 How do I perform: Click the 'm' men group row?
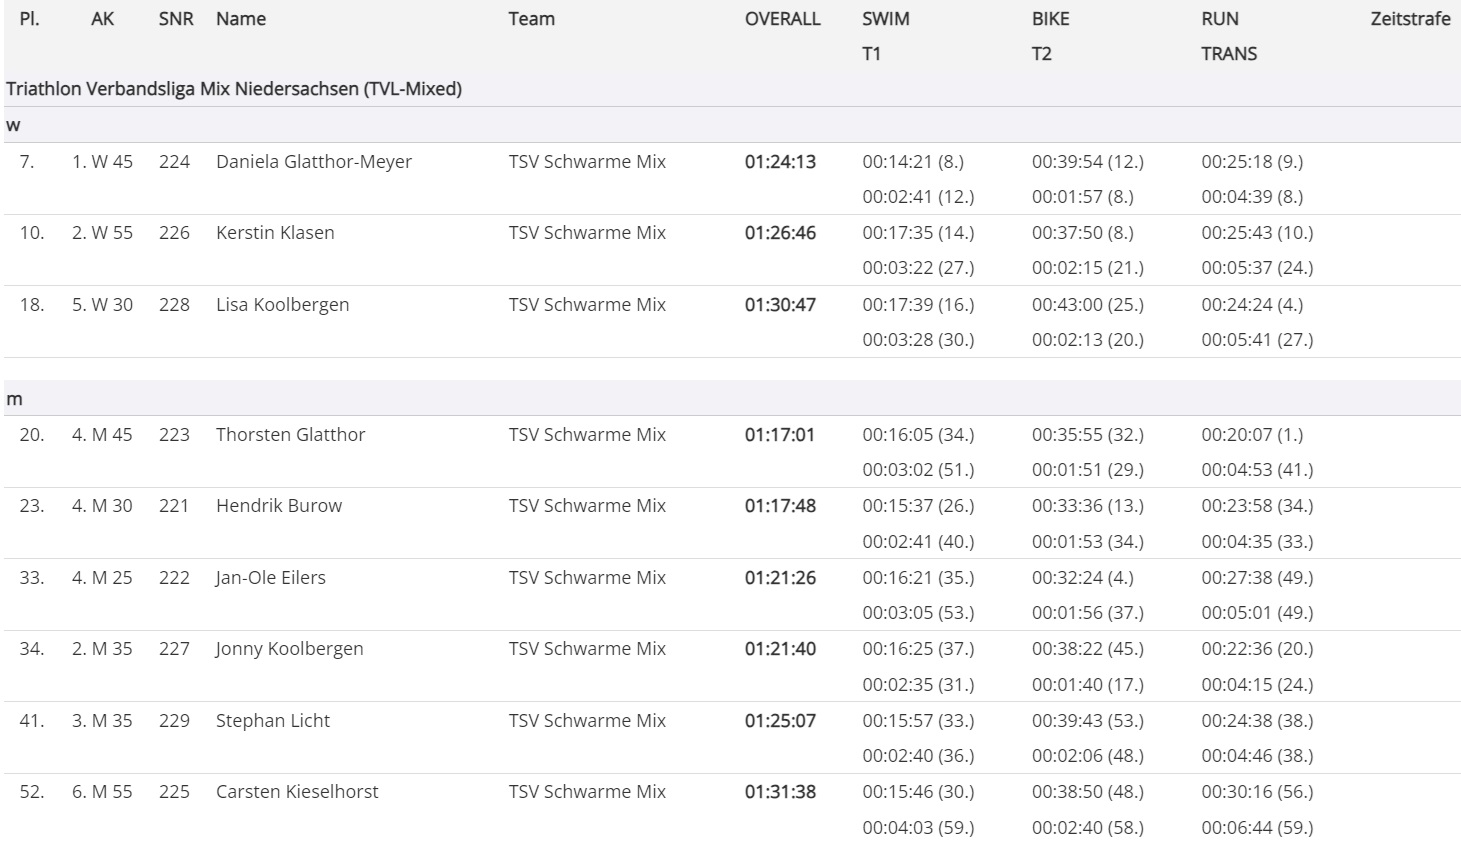pyautogui.click(x=15, y=399)
